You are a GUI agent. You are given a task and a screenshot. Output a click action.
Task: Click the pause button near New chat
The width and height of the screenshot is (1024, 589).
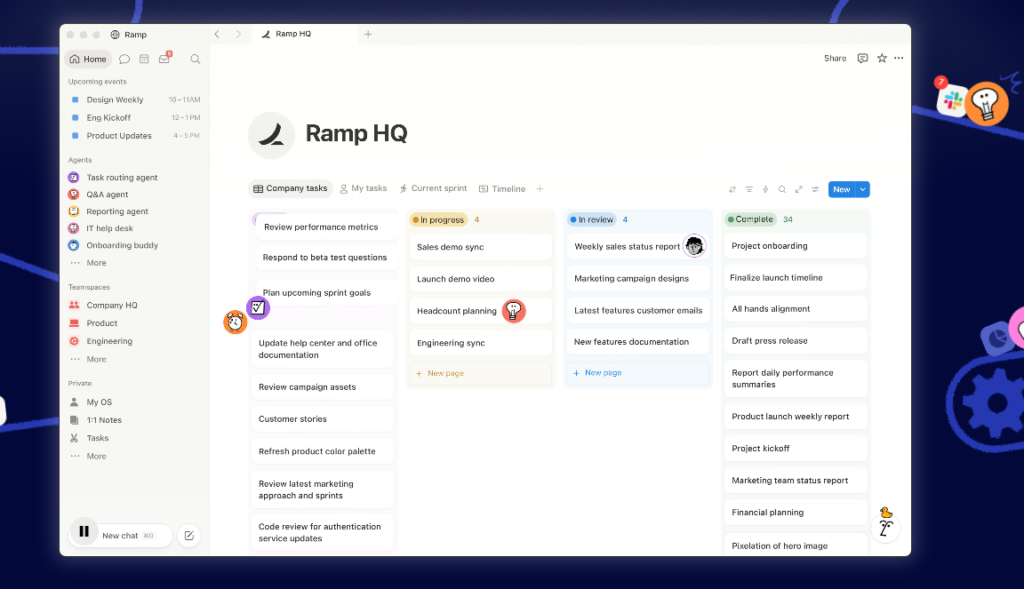click(x=84, y=532)
